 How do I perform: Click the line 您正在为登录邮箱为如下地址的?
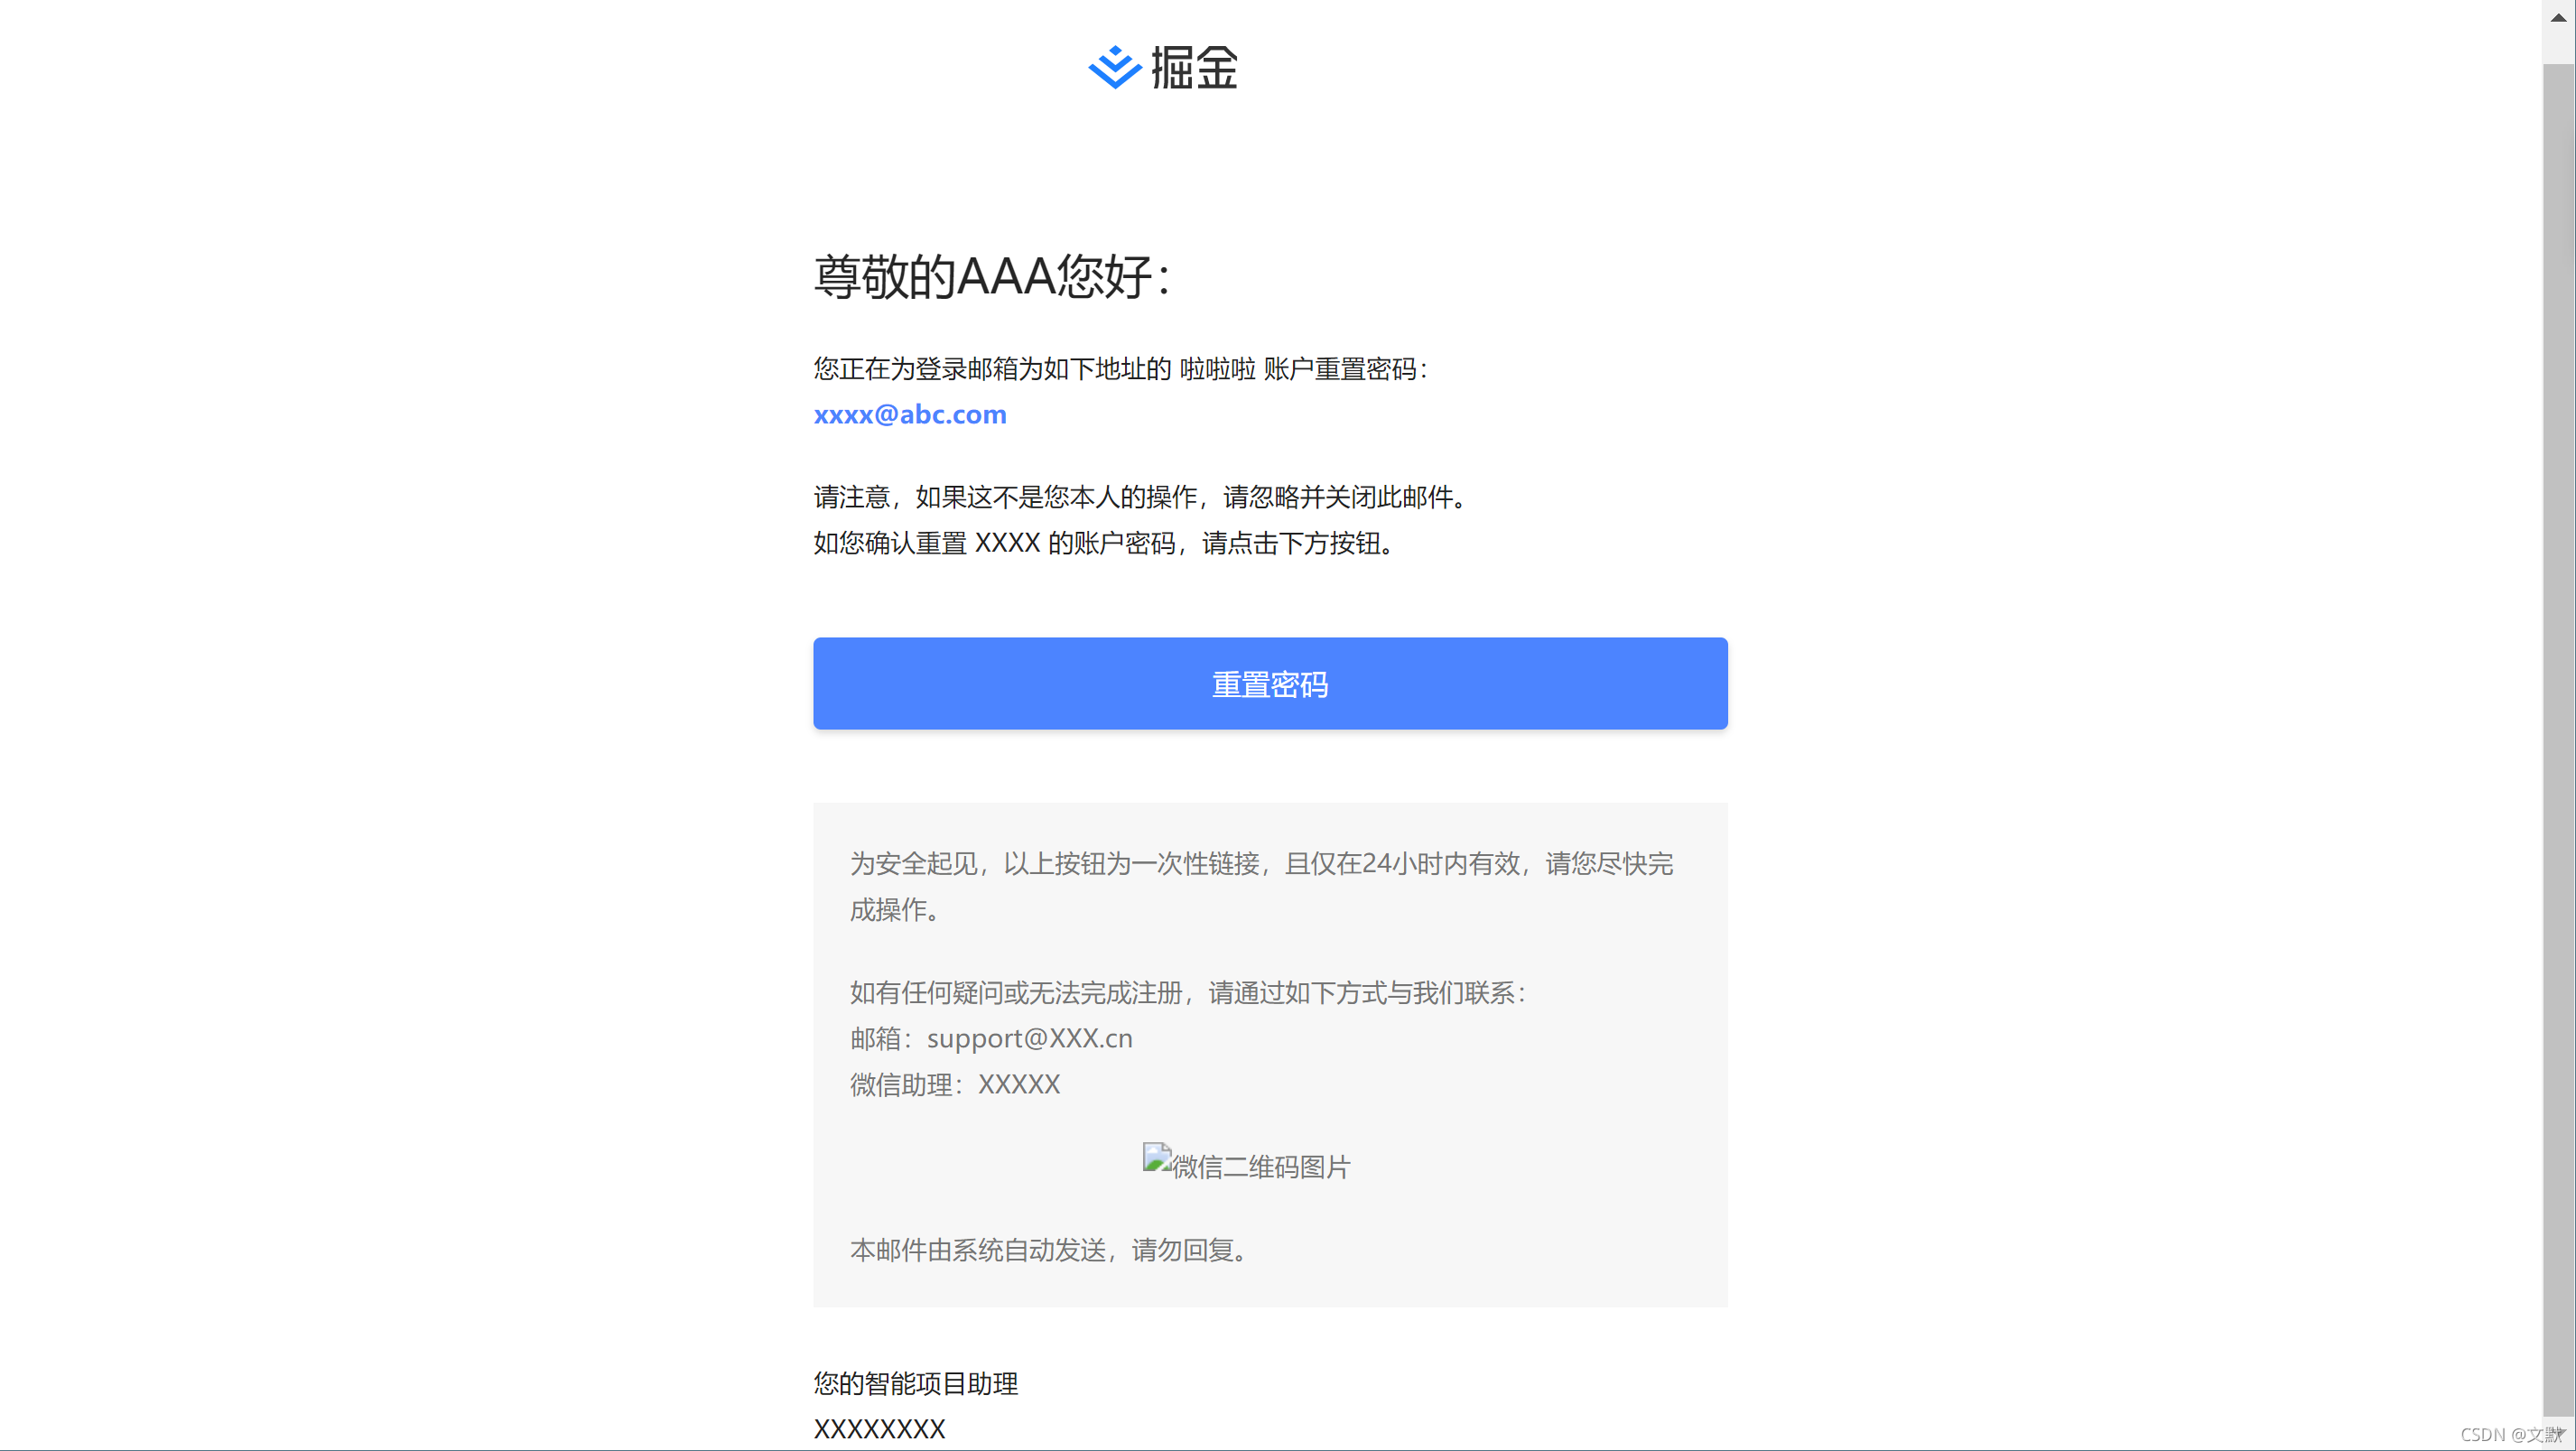(x=1122, y=369)
